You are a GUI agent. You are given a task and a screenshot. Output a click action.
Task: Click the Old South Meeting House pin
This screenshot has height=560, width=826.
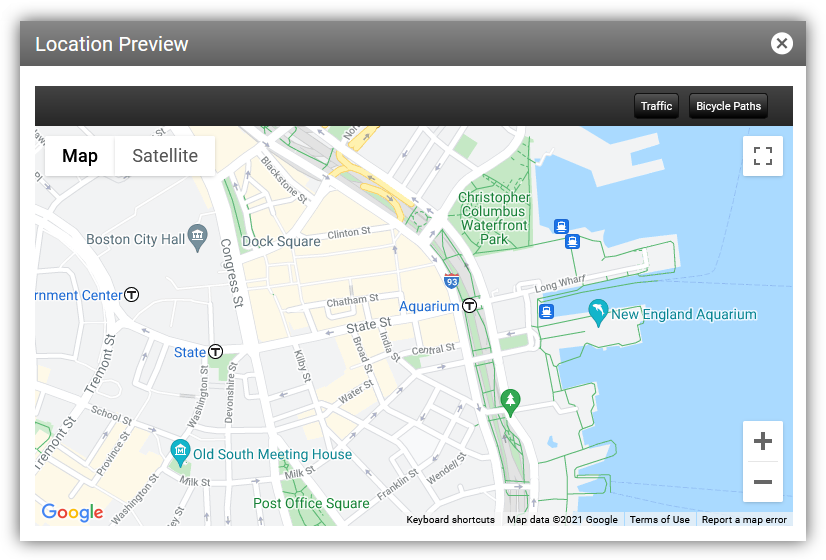pyautogui.click(x=180, y=452)
